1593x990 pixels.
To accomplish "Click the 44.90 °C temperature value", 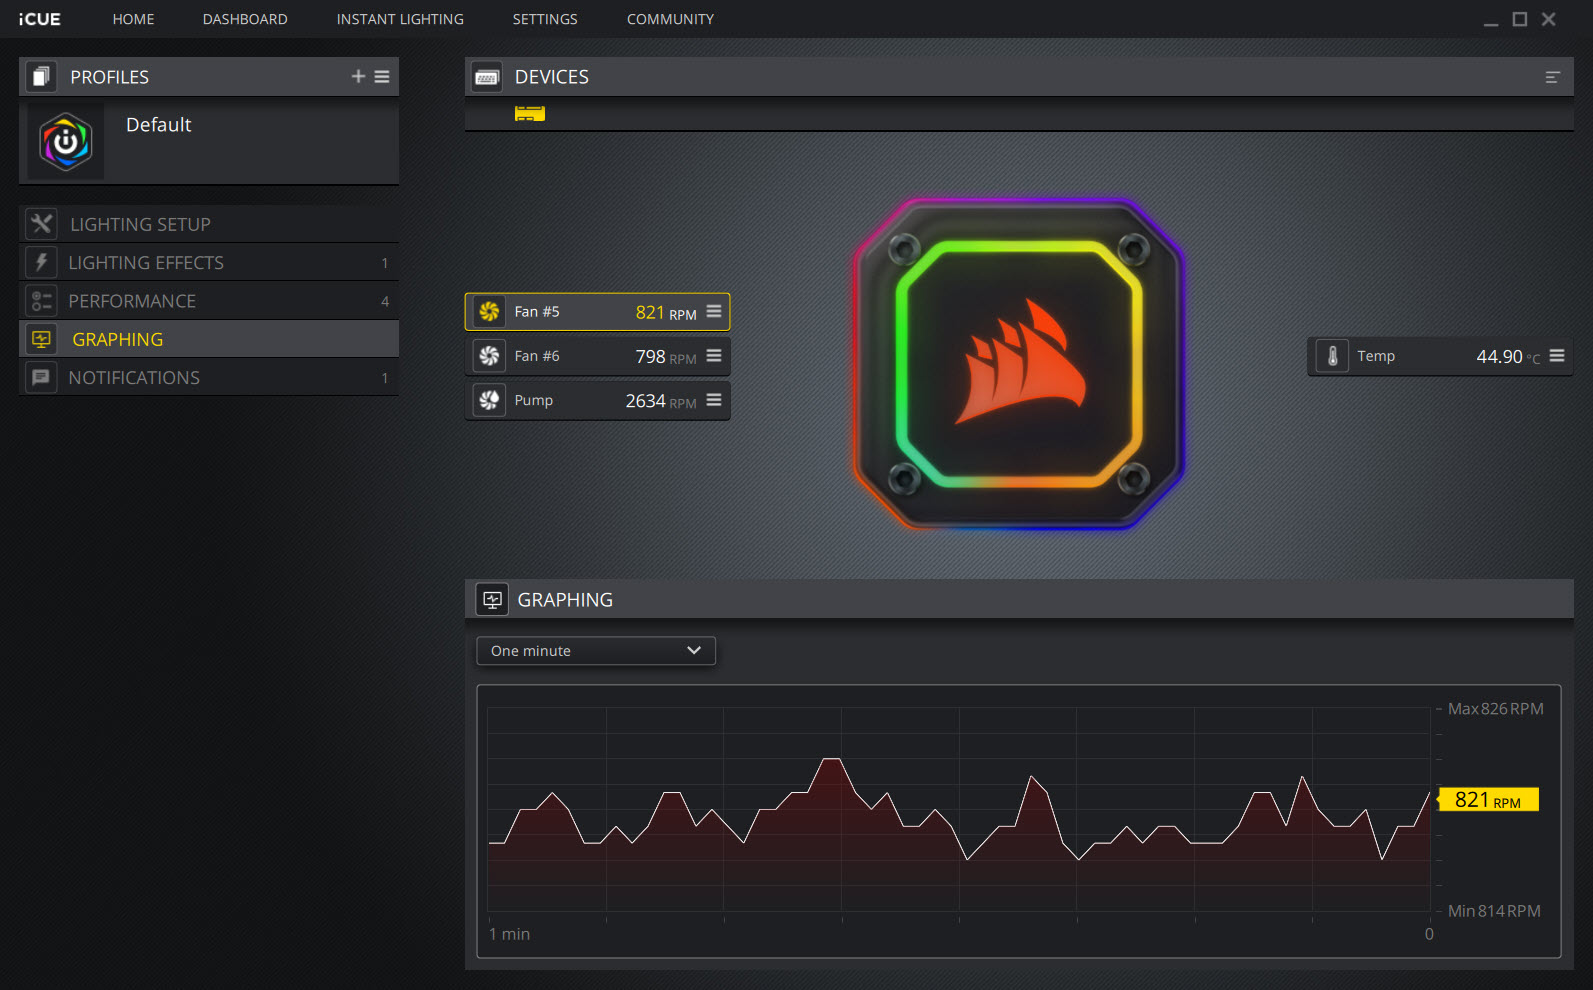I will [x=1508, y=357].
